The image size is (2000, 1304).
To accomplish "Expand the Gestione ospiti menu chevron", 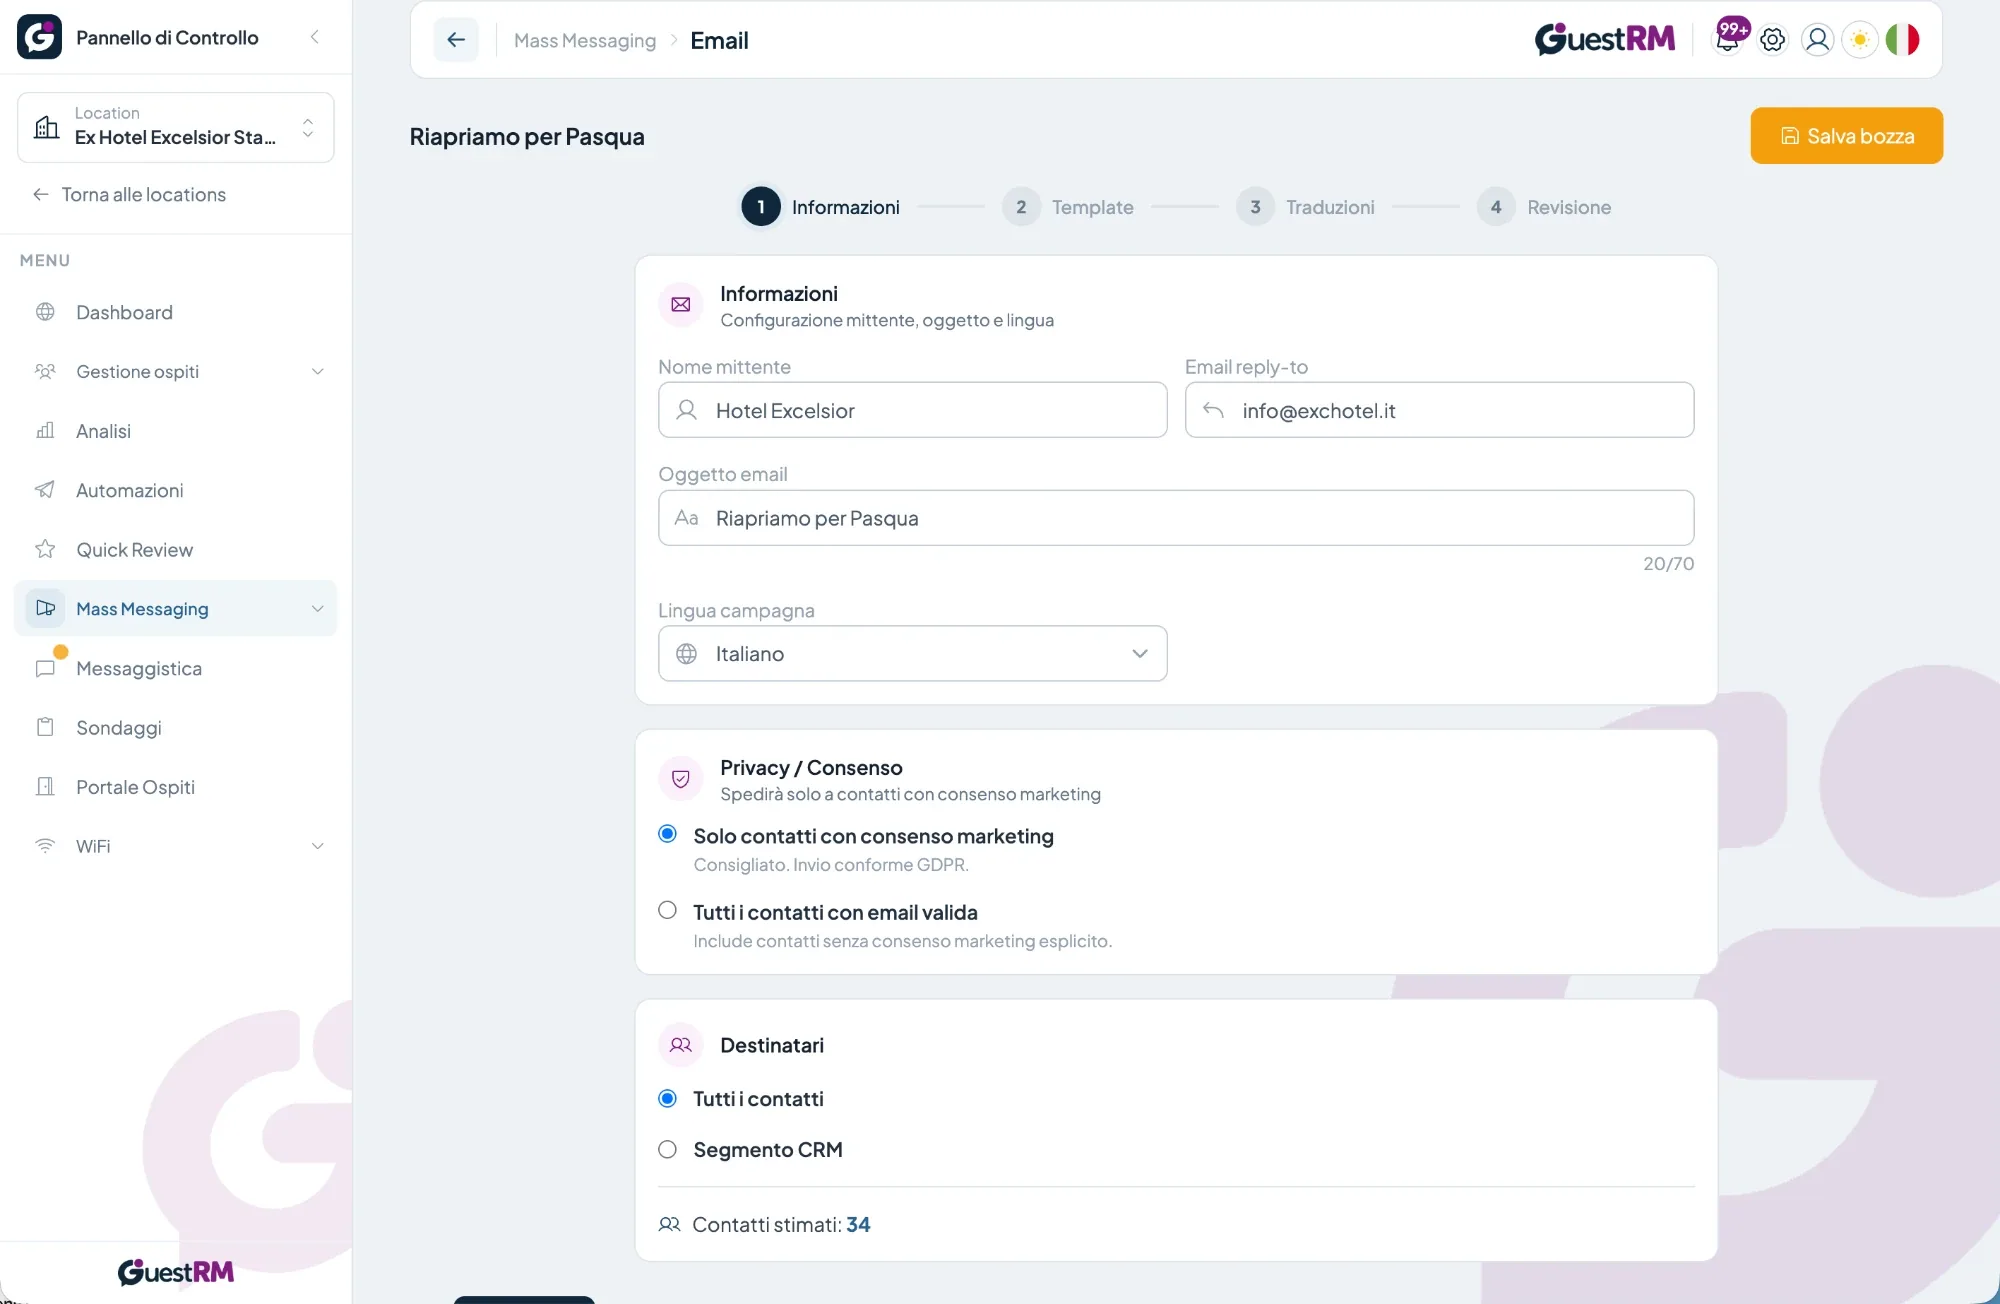I will click(x=318, y=372).
